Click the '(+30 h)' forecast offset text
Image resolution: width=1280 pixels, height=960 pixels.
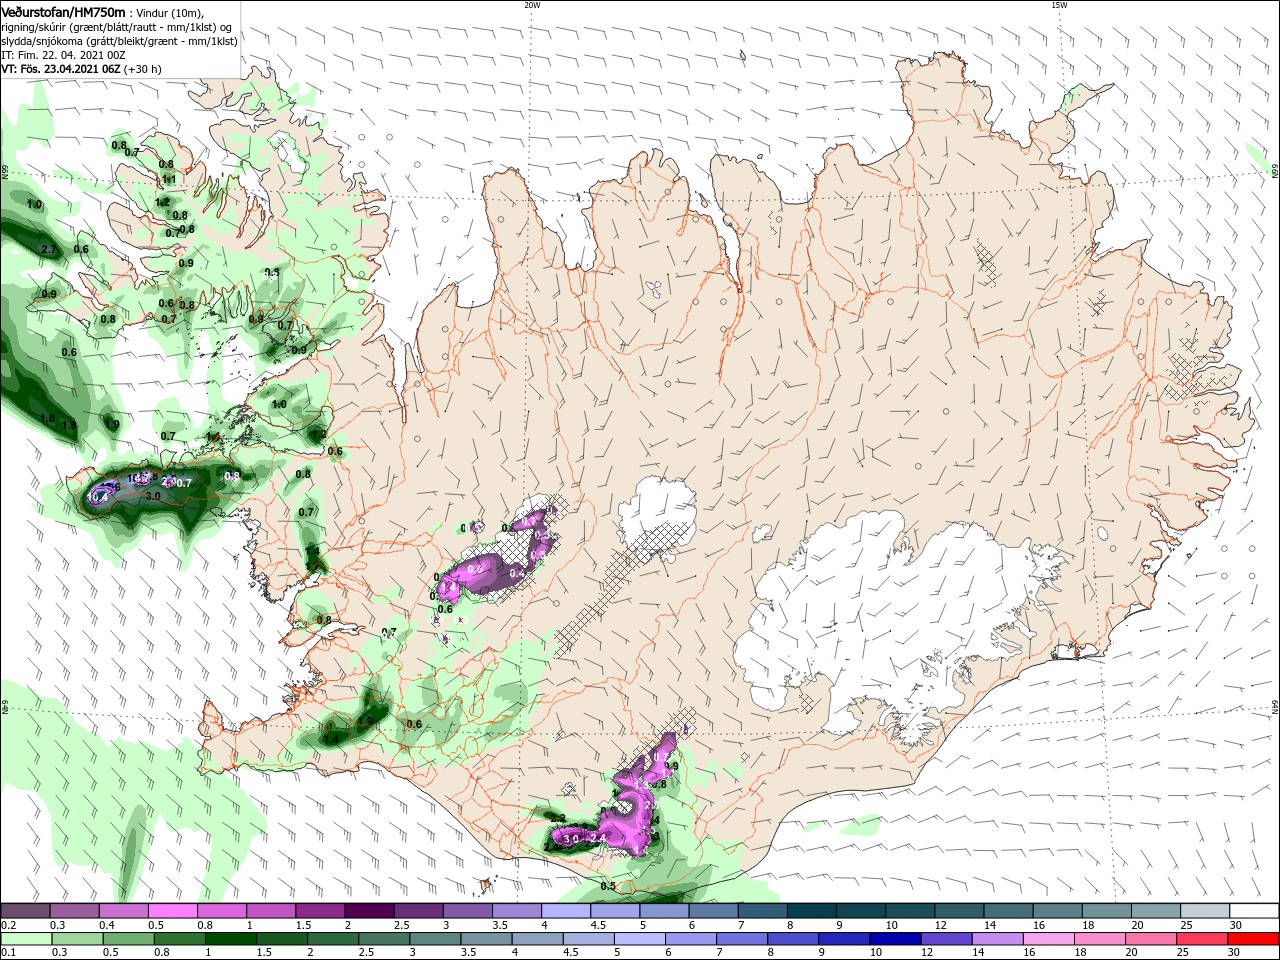pos(143,69)
